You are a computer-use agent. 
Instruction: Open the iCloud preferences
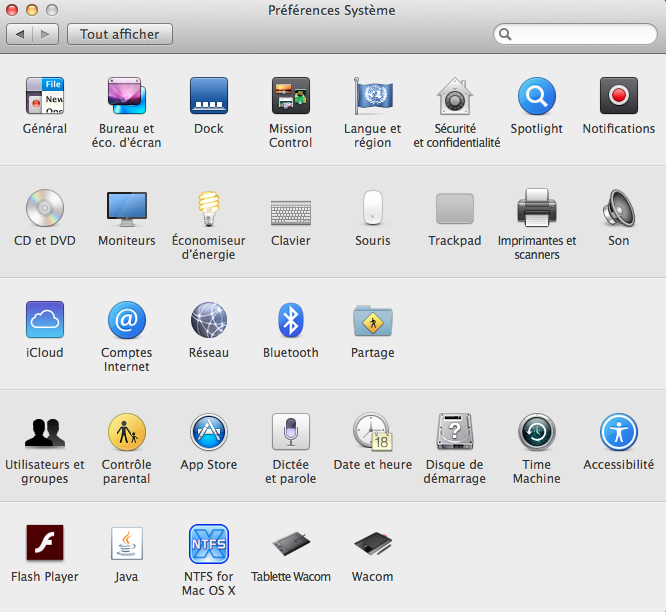pos(45,321)
